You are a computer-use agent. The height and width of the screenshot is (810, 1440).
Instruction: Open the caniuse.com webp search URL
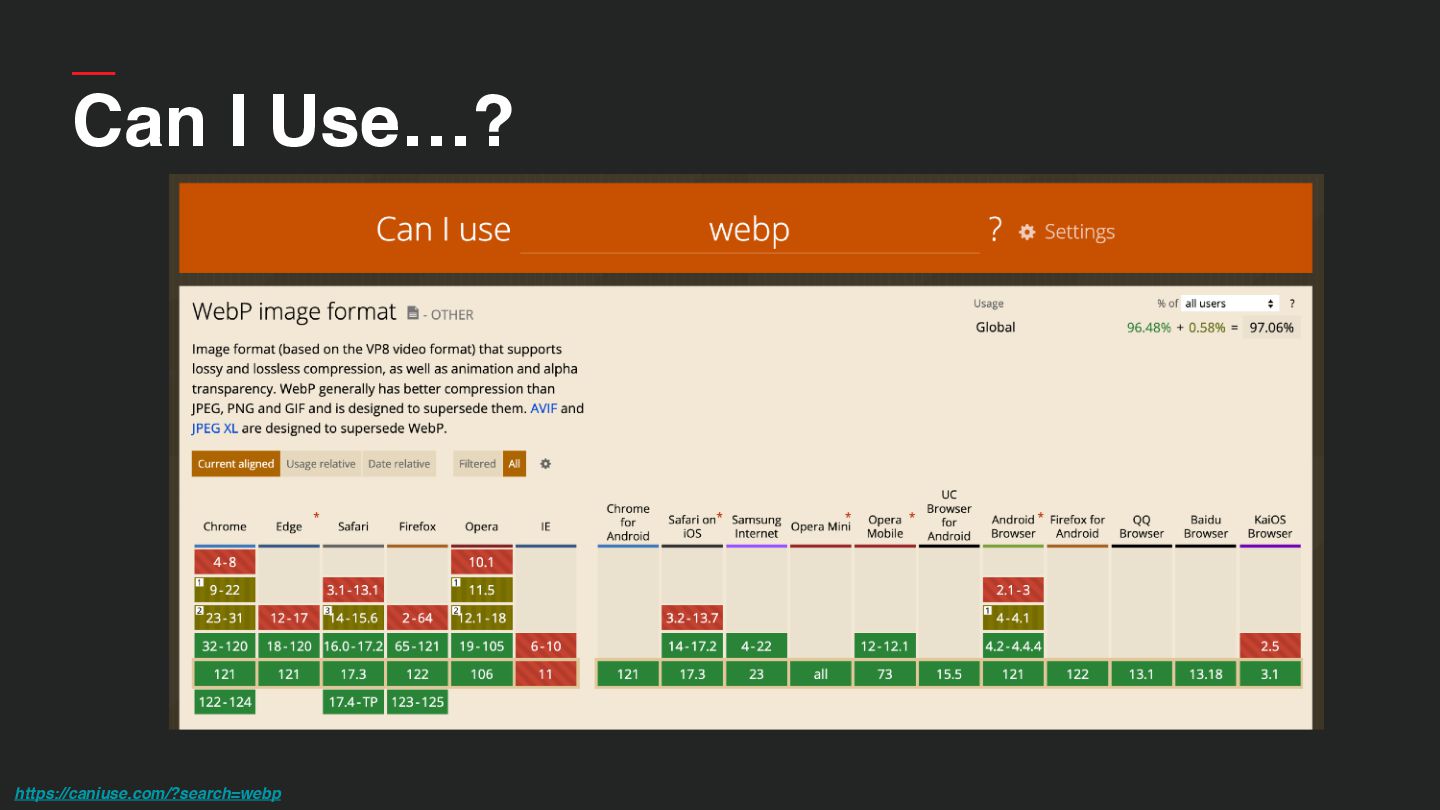tap(148, 793)
